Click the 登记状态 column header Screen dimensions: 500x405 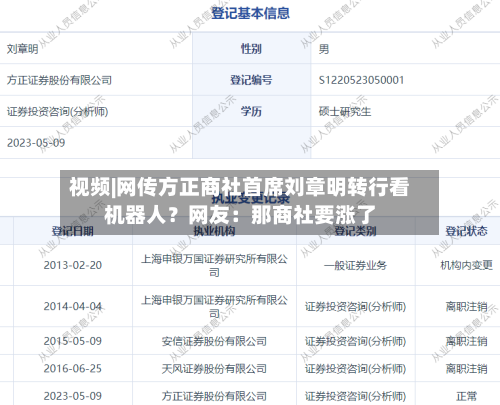(466, 231)
